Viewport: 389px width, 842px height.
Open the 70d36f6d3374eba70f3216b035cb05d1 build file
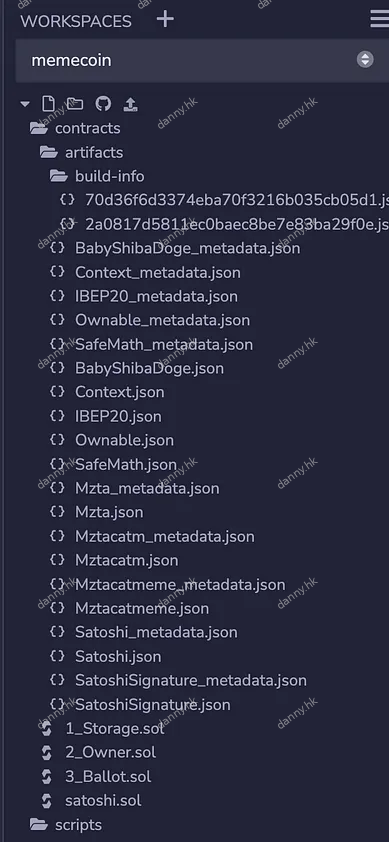pos(237,200)
